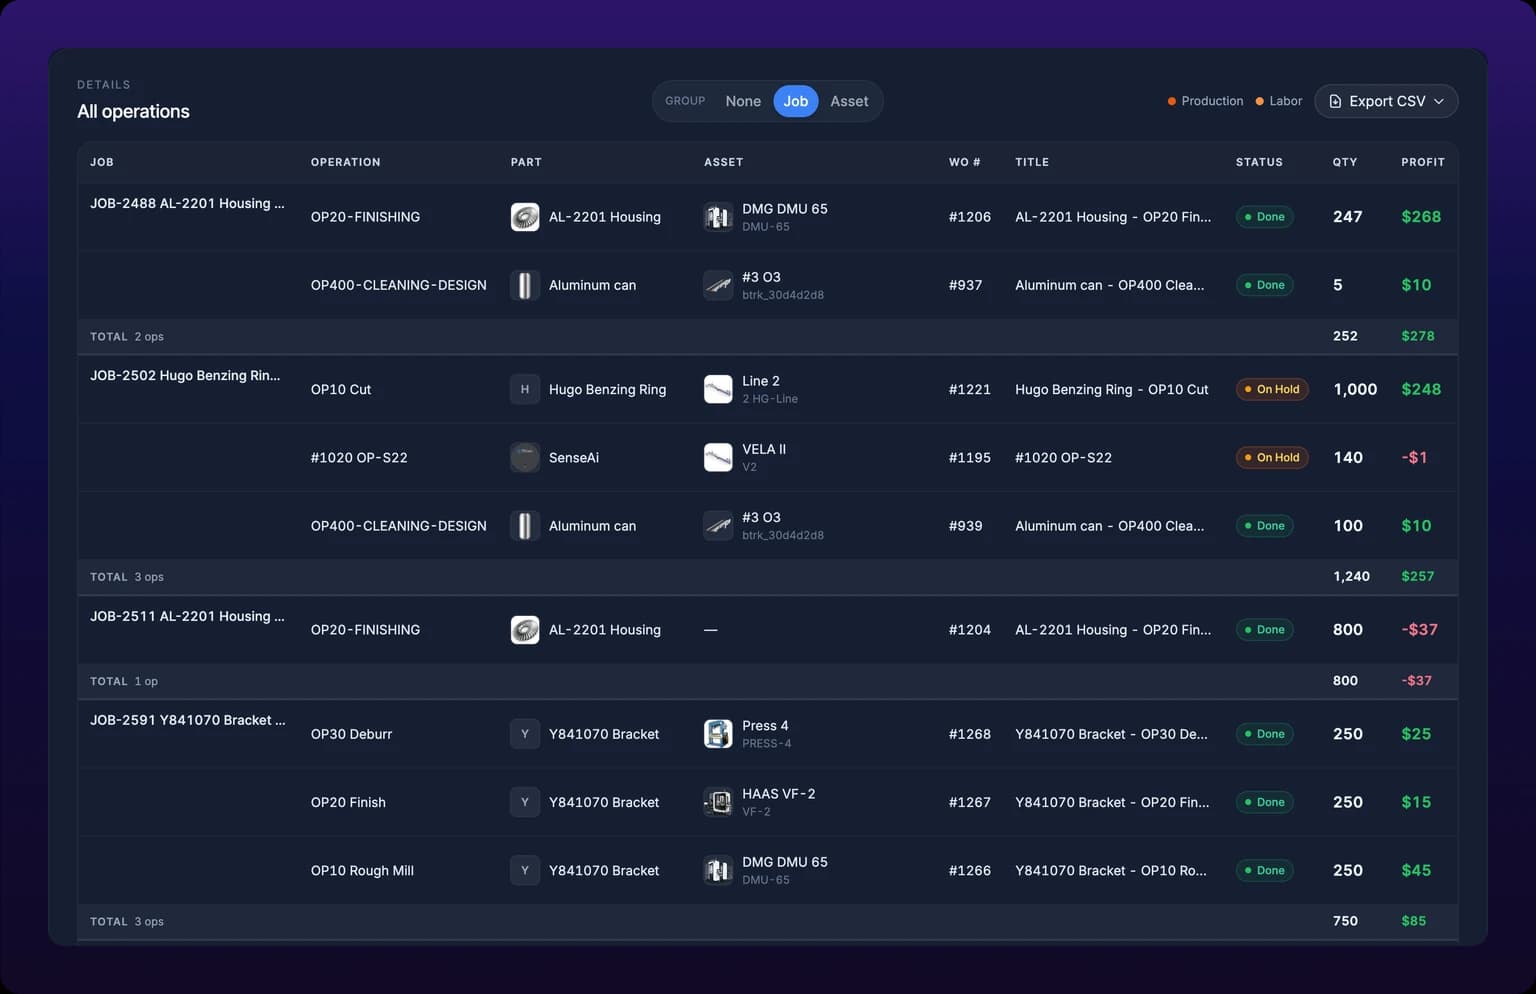Click #3 O3 asset icon in WO #939 row
The height and width of the screenshot is (994, 1536).
[x=718, y=526]
